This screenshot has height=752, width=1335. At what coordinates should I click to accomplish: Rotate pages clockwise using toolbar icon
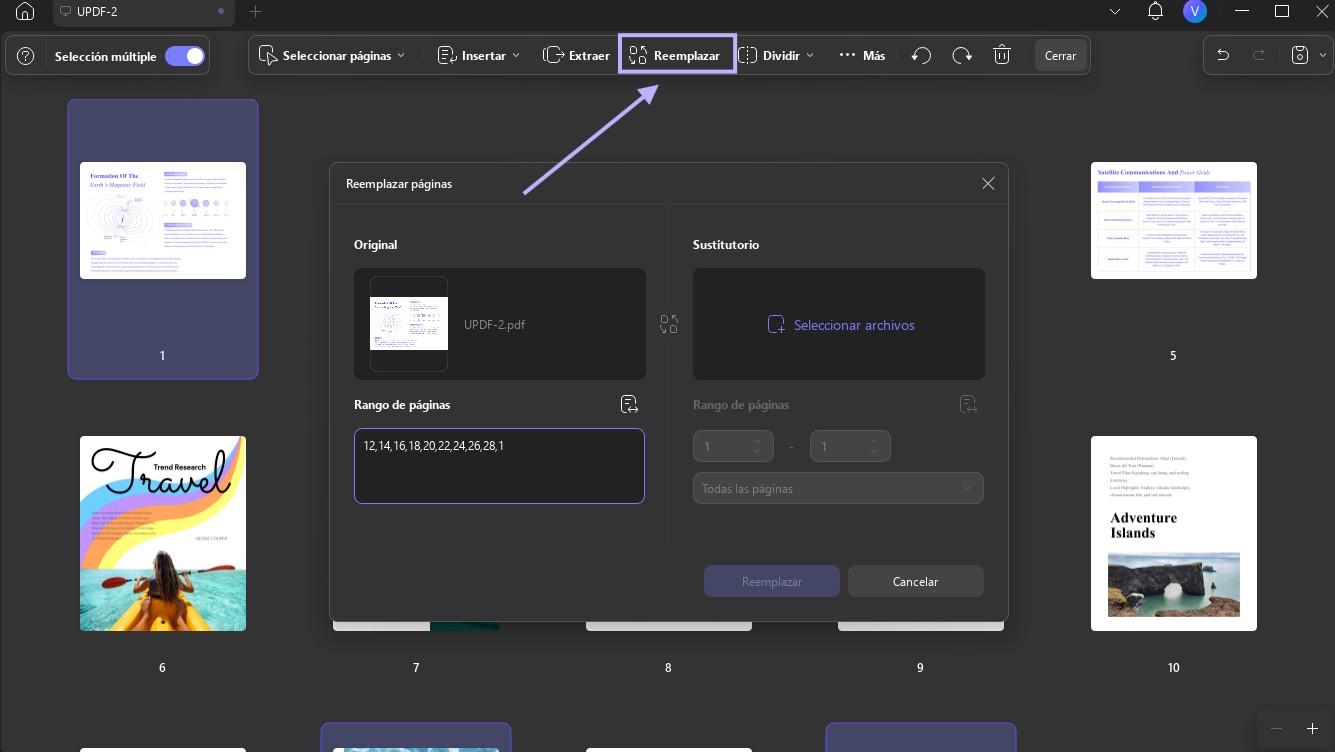(962, 56)
